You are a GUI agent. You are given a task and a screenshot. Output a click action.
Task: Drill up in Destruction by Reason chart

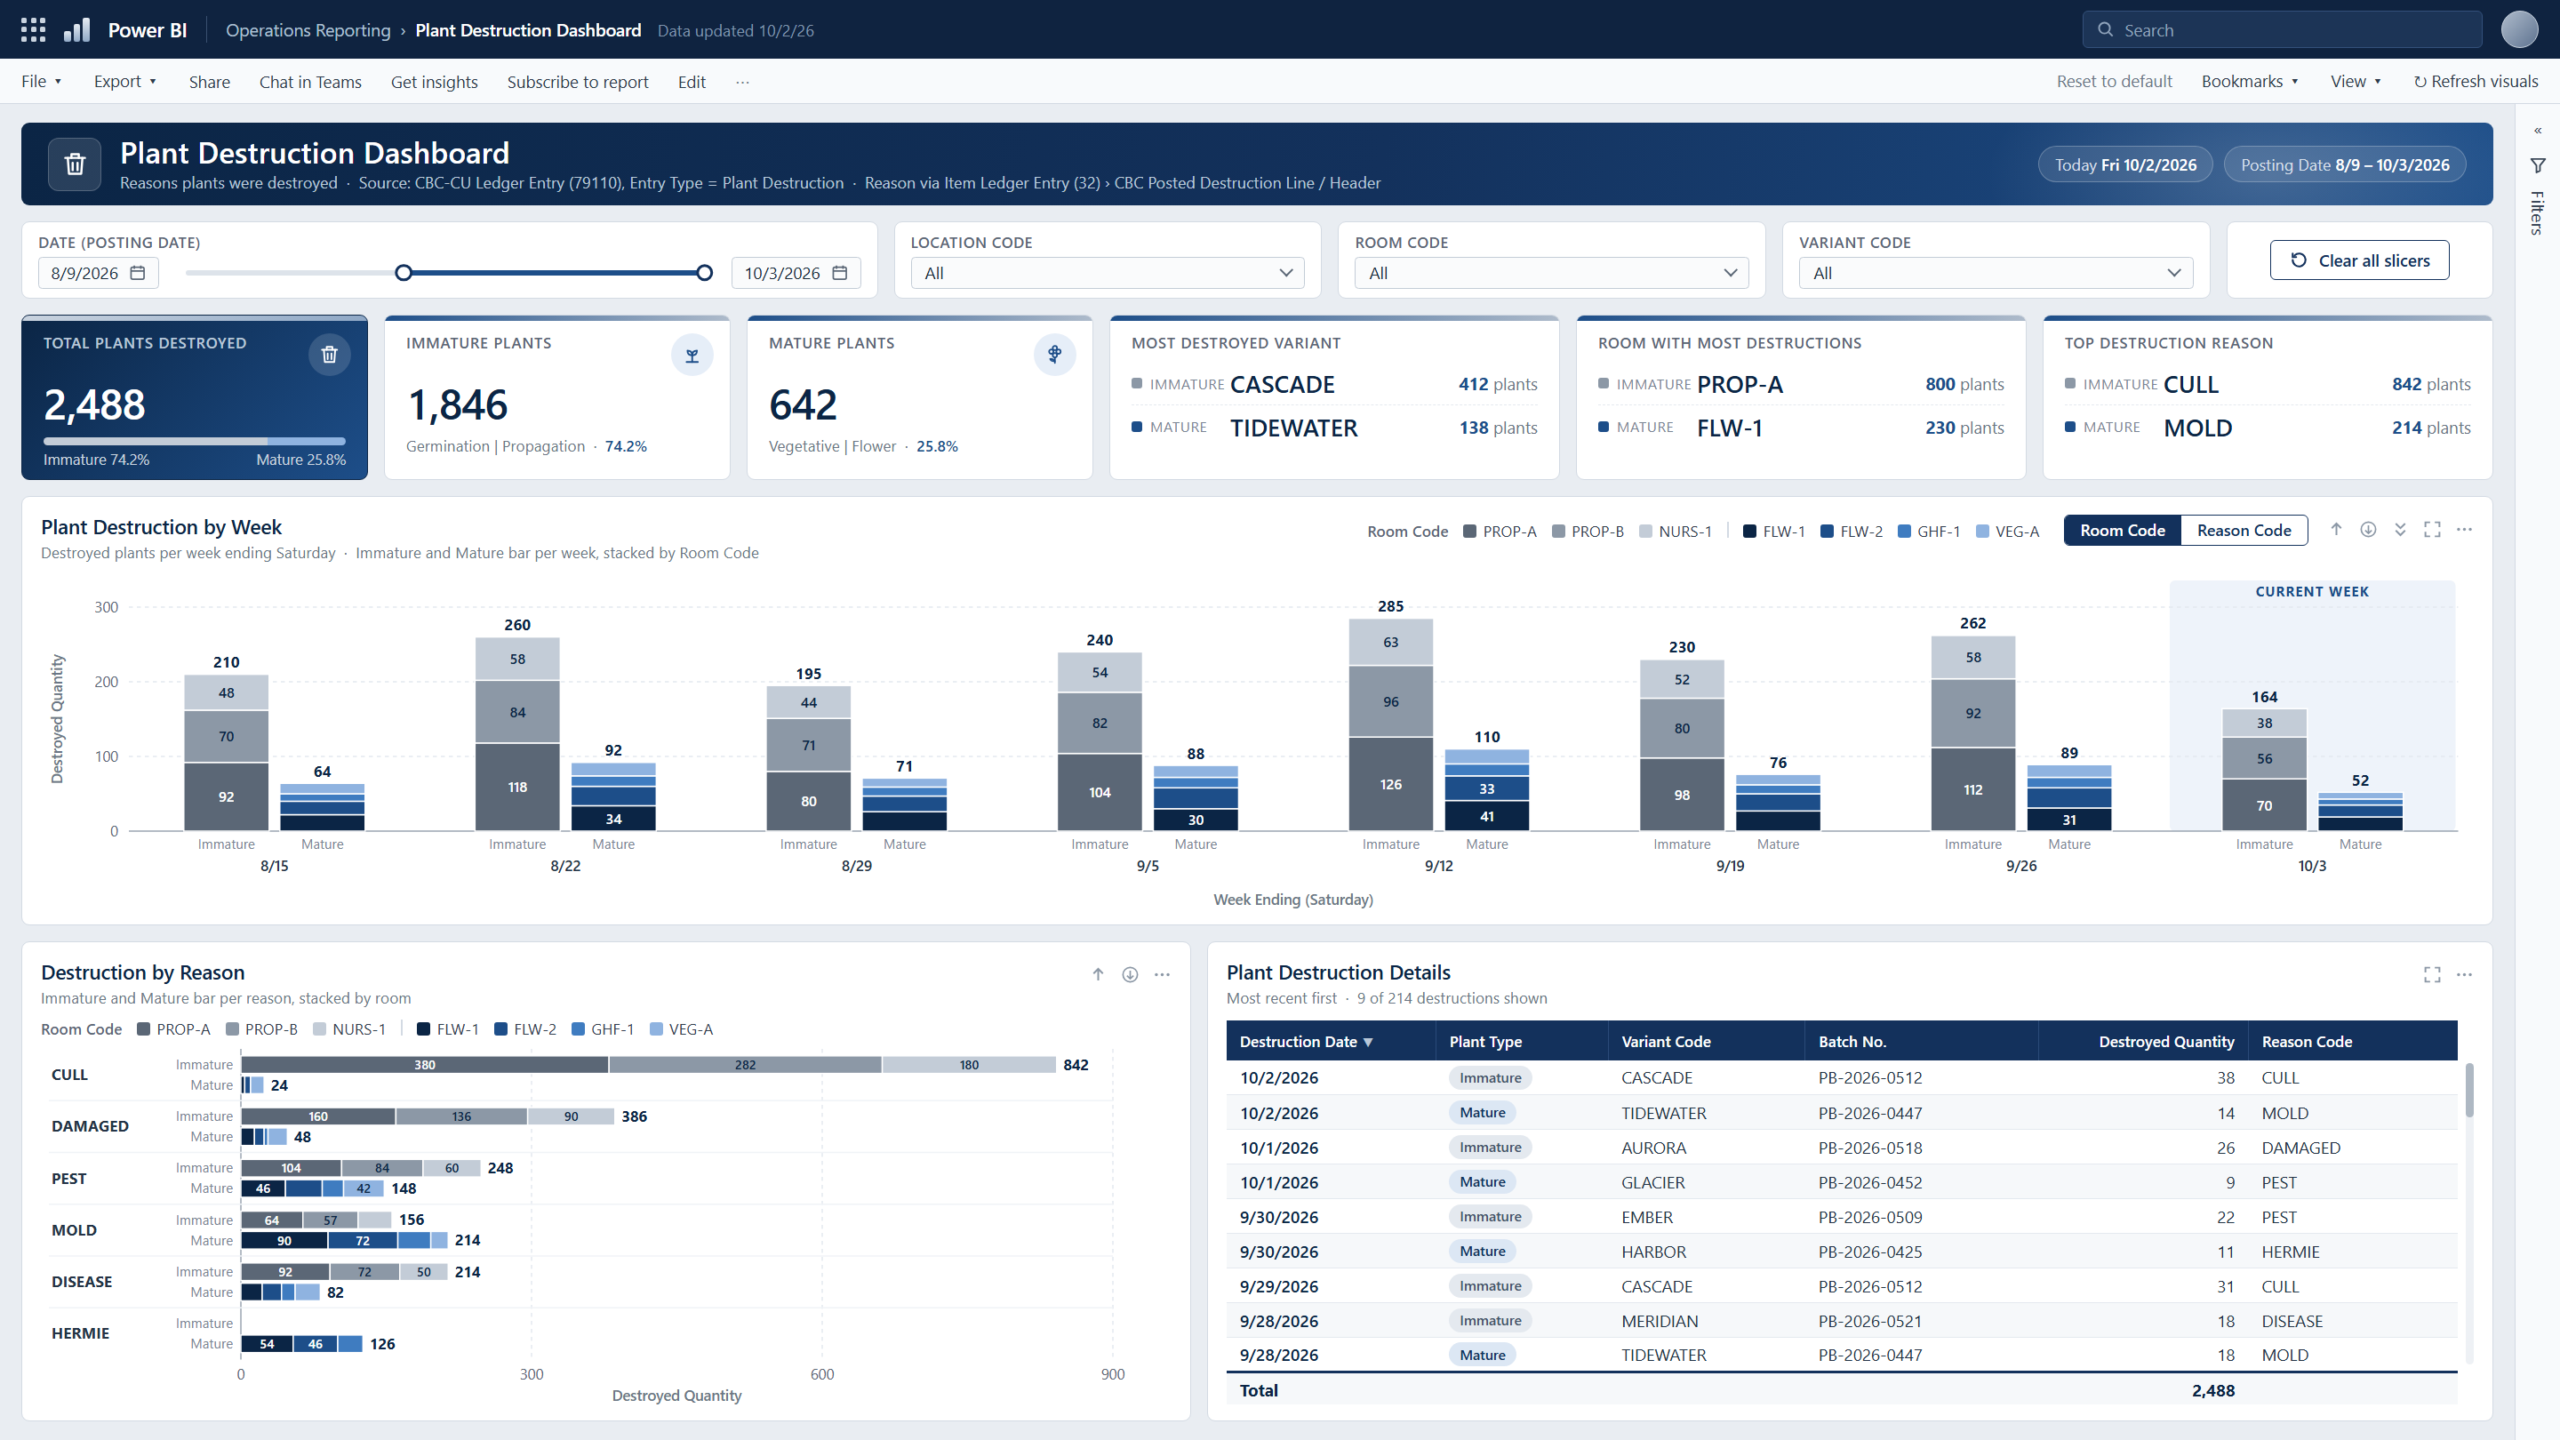pyautogui.click(x=1098, y=974)
